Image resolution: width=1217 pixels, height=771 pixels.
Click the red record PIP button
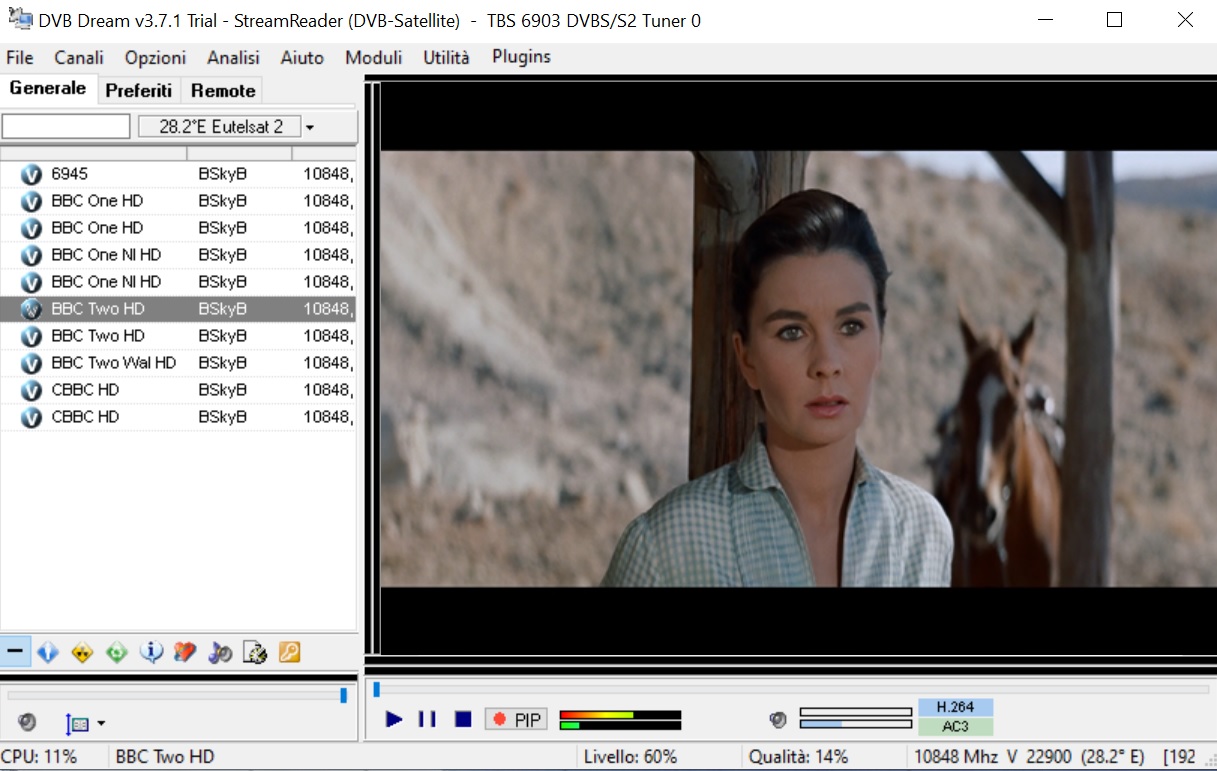[x=516, y=719]
